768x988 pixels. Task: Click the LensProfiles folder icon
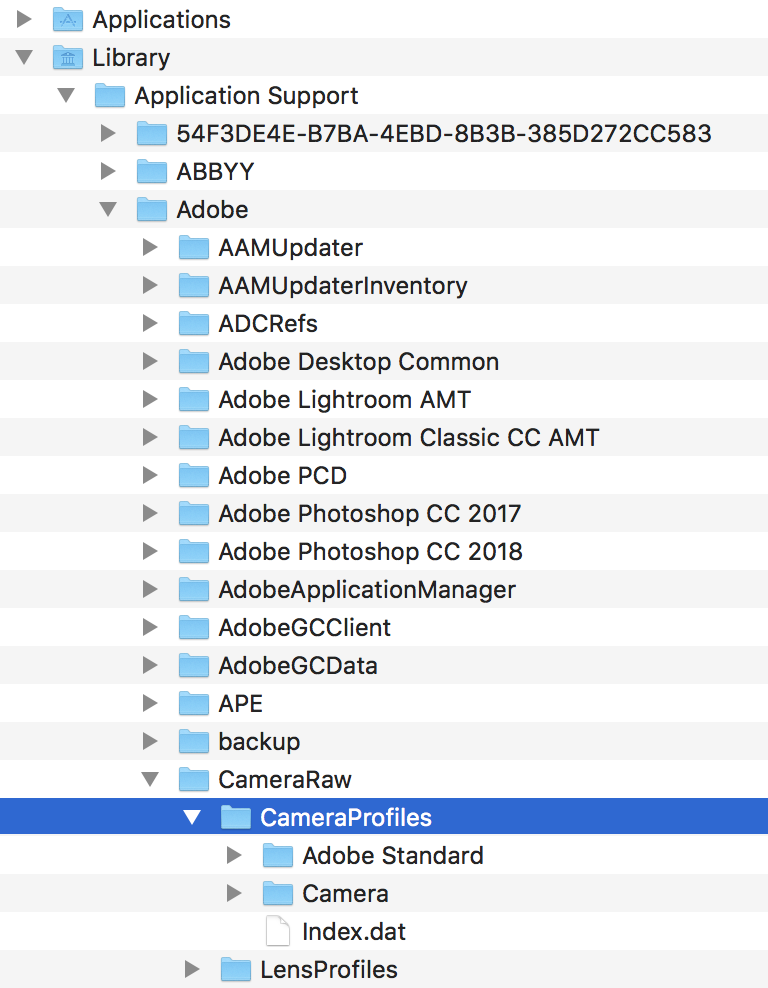tap(236, 970)
